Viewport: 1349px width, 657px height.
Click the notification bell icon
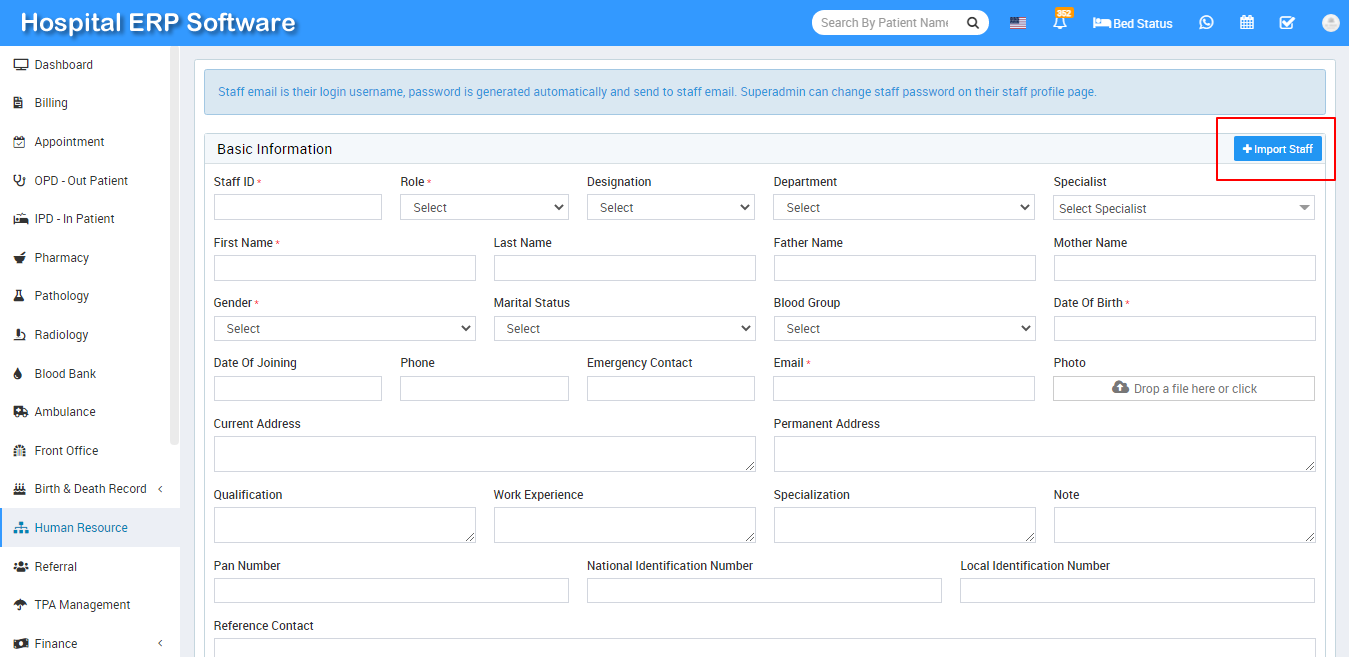[1060, 23]
